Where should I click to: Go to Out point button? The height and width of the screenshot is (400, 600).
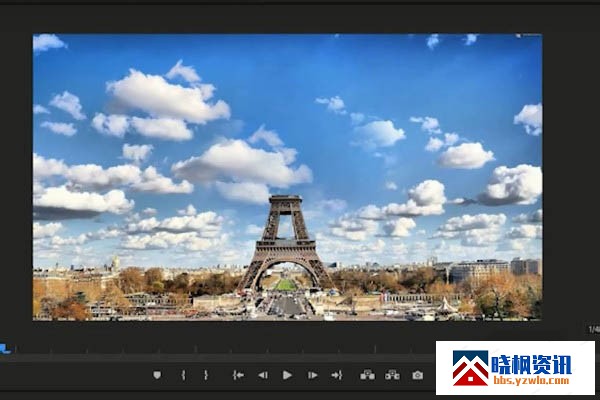pos(337,375)
